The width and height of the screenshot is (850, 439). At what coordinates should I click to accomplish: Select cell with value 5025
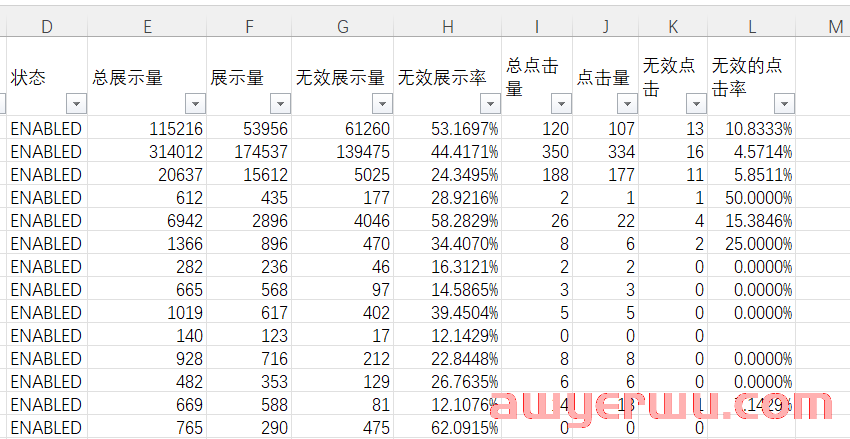[x=343, y=175]
